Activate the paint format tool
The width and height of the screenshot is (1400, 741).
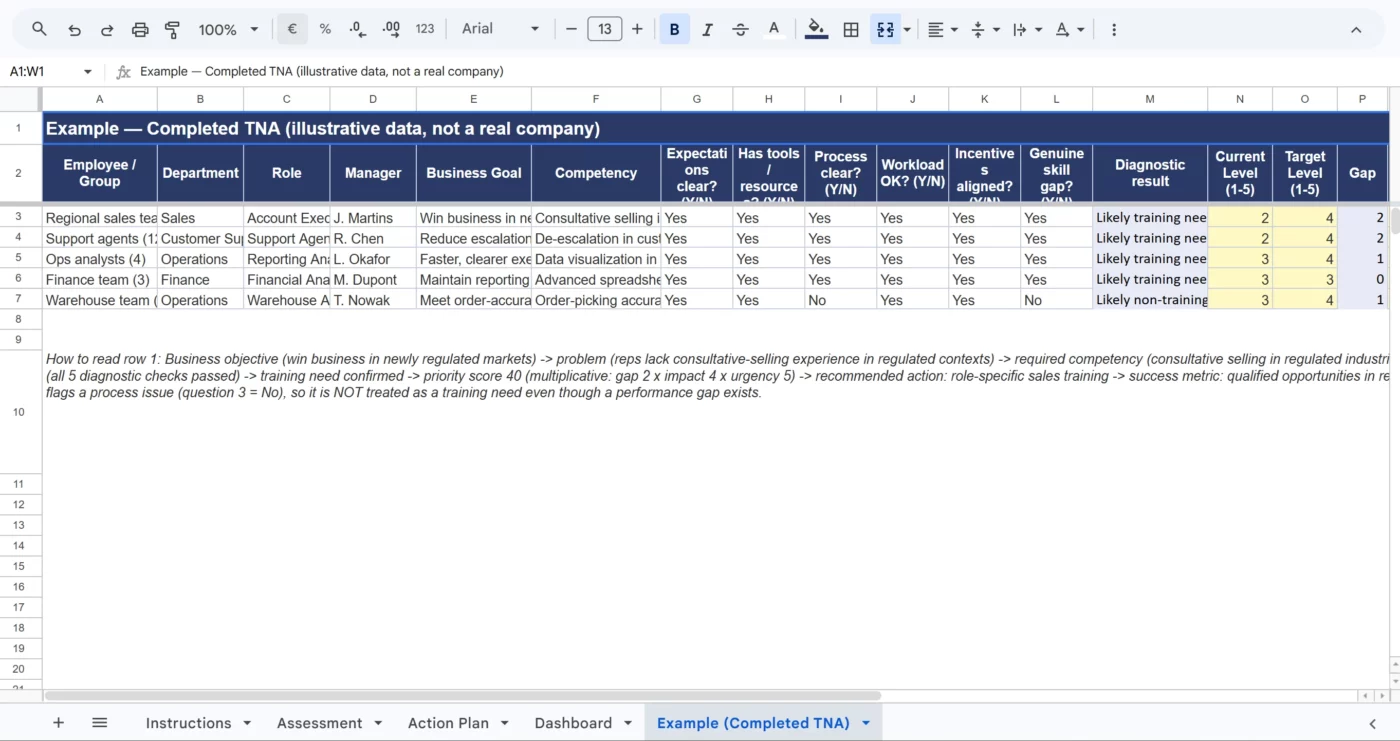pos(172,30)
